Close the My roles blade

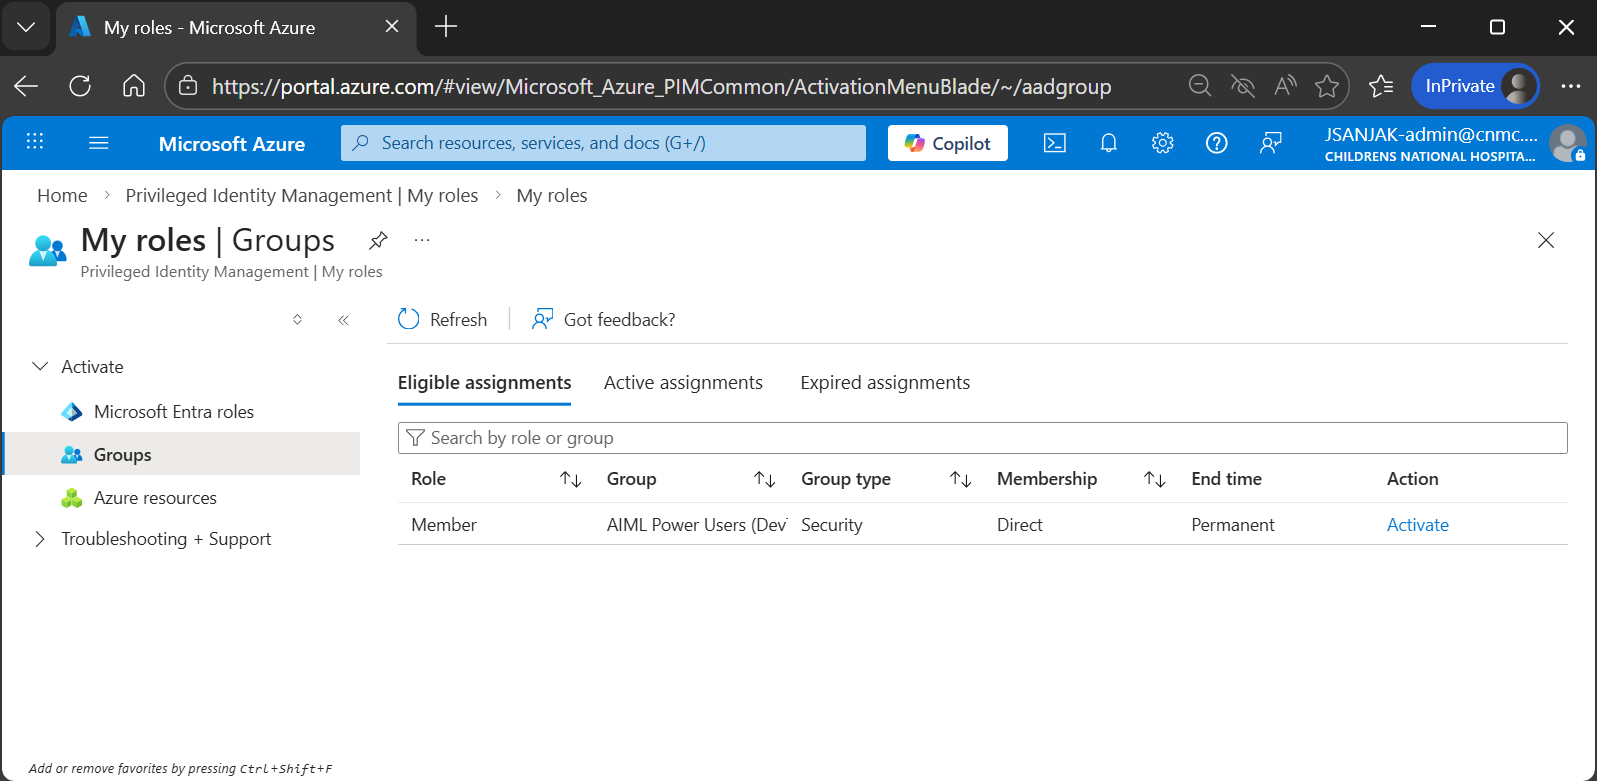pos(1546,240)
